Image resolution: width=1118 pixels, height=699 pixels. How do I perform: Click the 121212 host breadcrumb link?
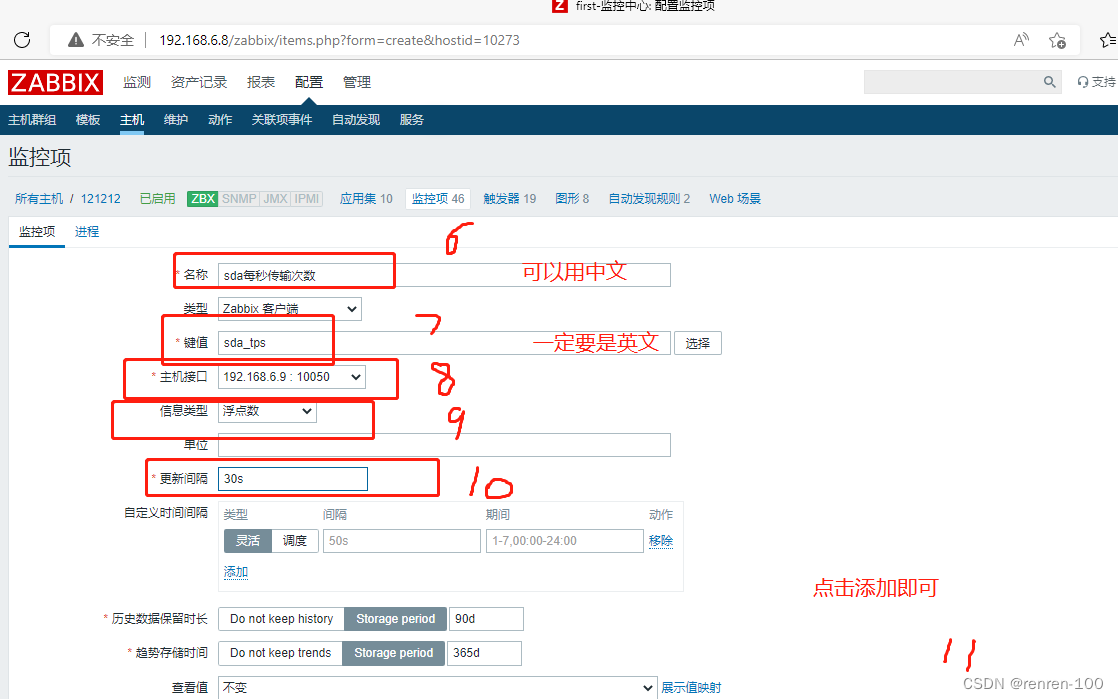[x=101, y=199]
